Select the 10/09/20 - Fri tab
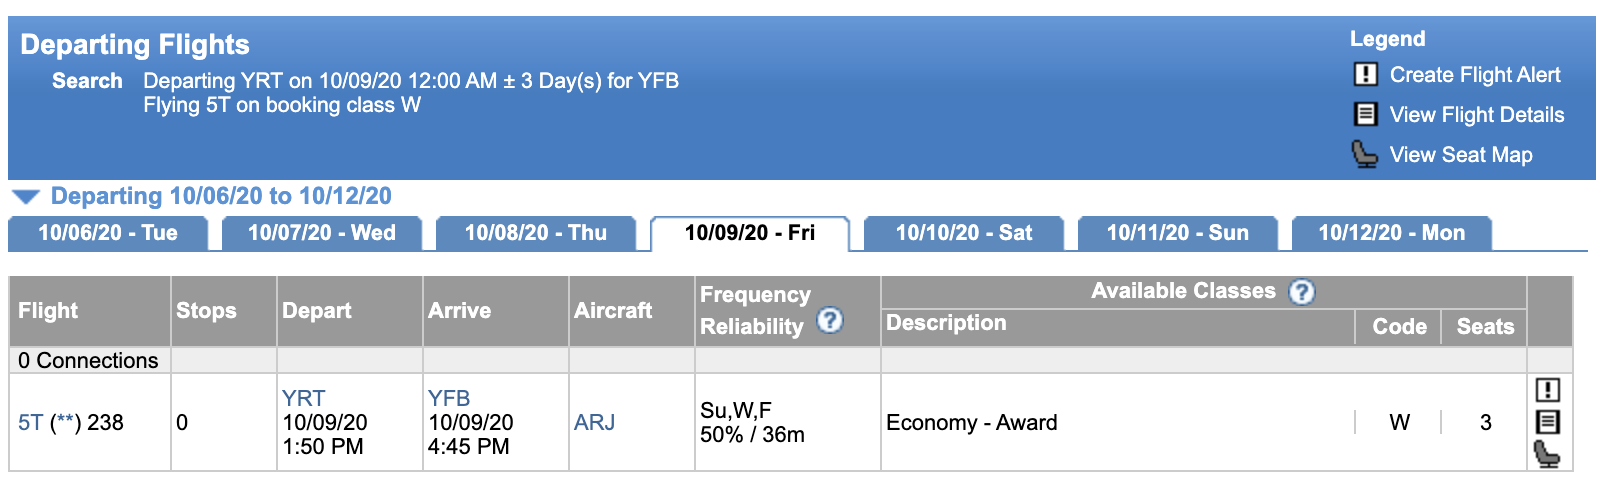 tap(750, 233)
